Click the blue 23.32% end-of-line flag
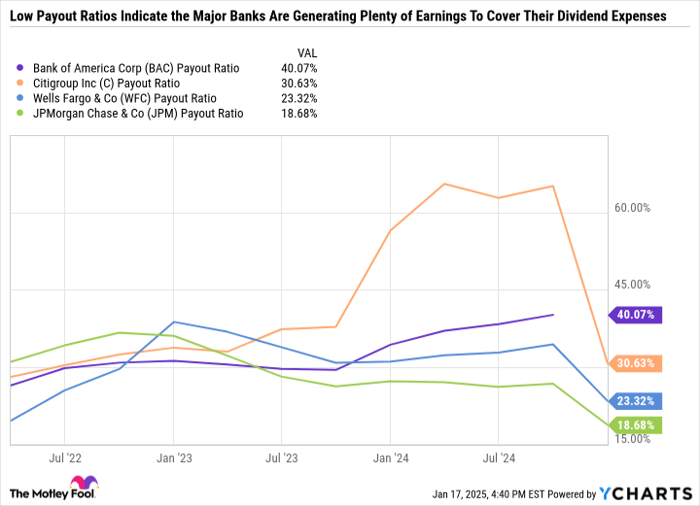This screenshot has height=506, width=700. pyautogui.click(x=635, y=401)
